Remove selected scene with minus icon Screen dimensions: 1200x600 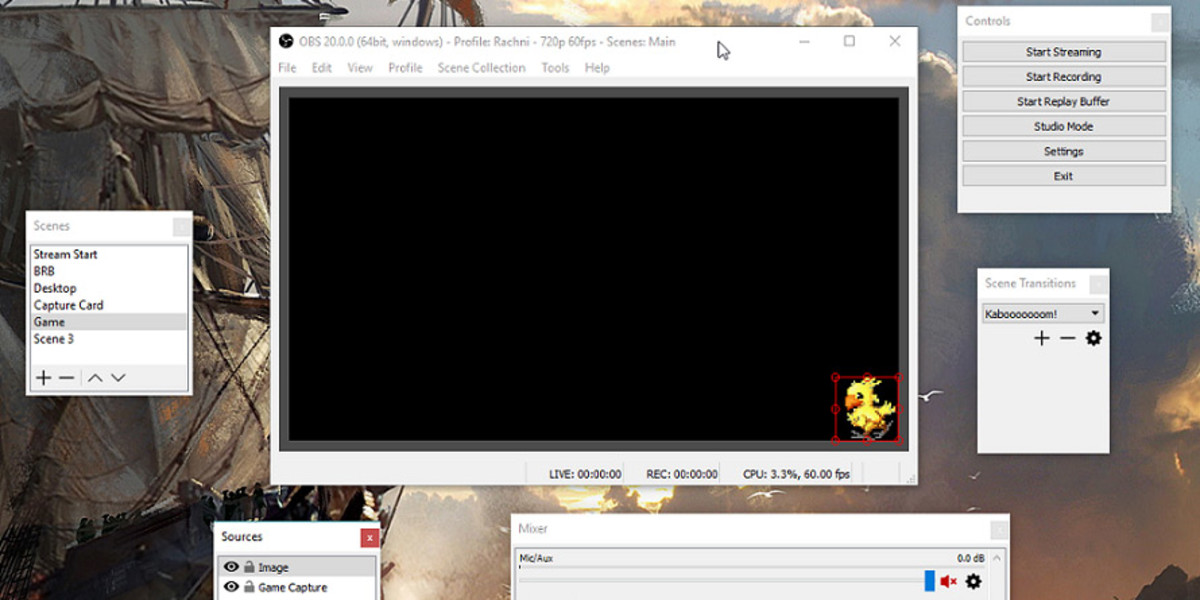coord(67,378)
